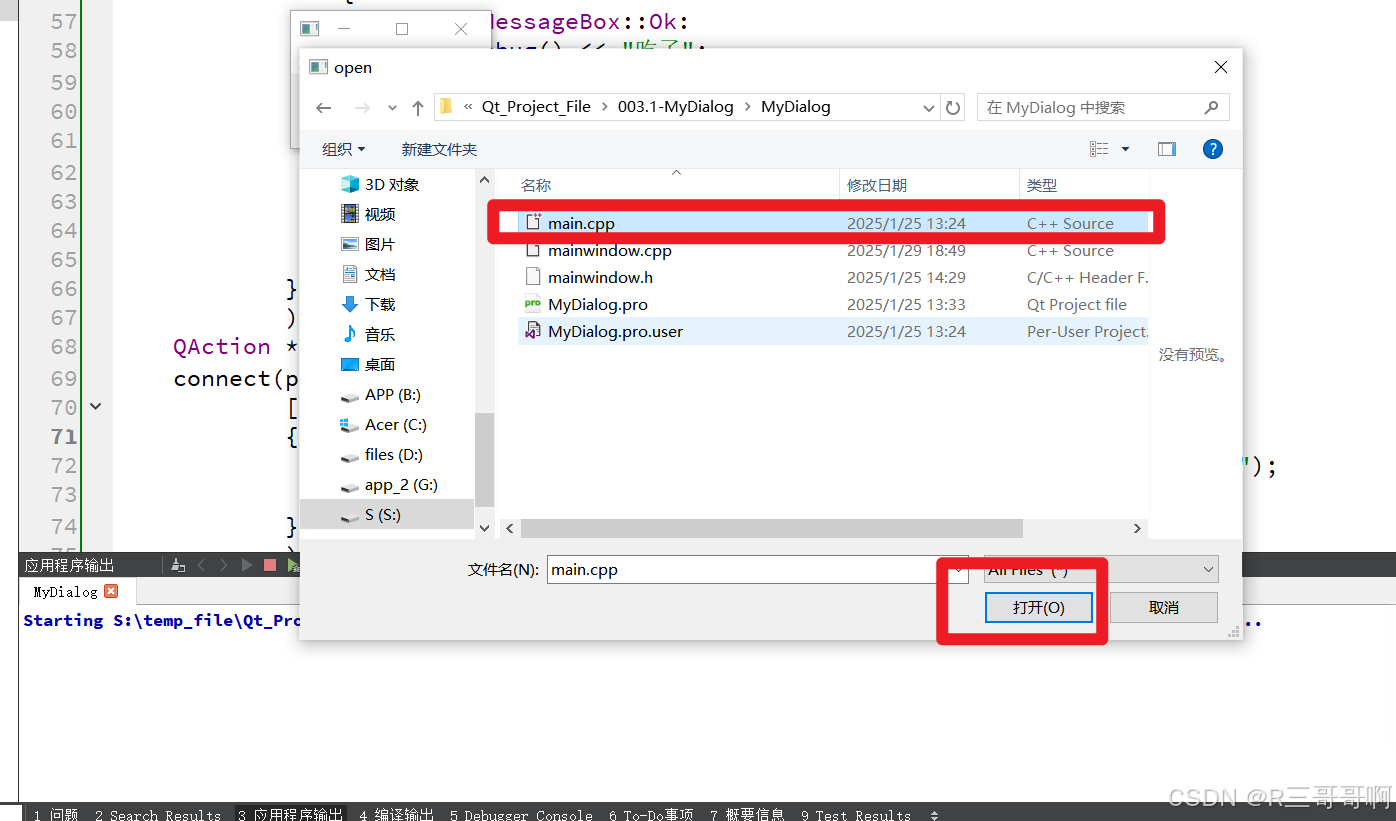Clean the application output pane

tap(178, 565)
